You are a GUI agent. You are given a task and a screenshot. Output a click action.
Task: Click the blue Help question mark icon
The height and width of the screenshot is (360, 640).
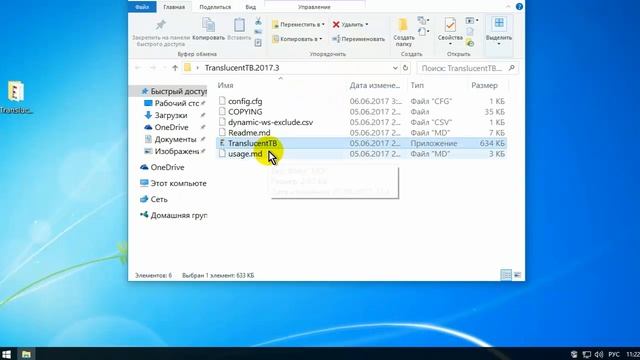519,7
